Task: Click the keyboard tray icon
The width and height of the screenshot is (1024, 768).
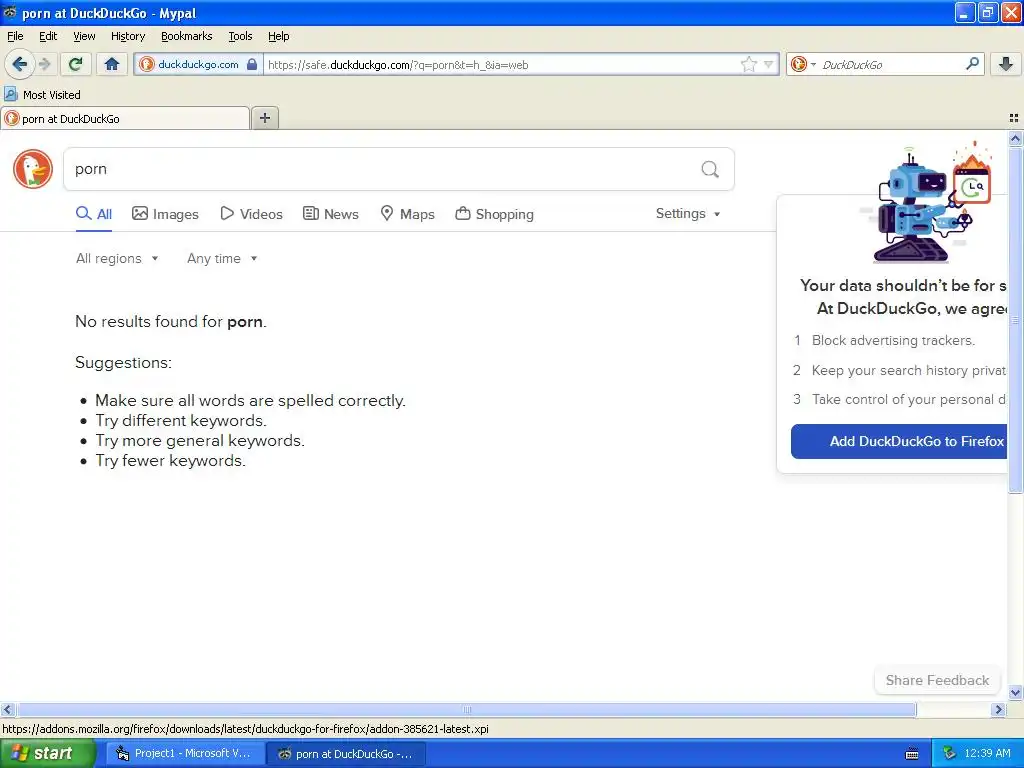Action: [x=912, y=754]
